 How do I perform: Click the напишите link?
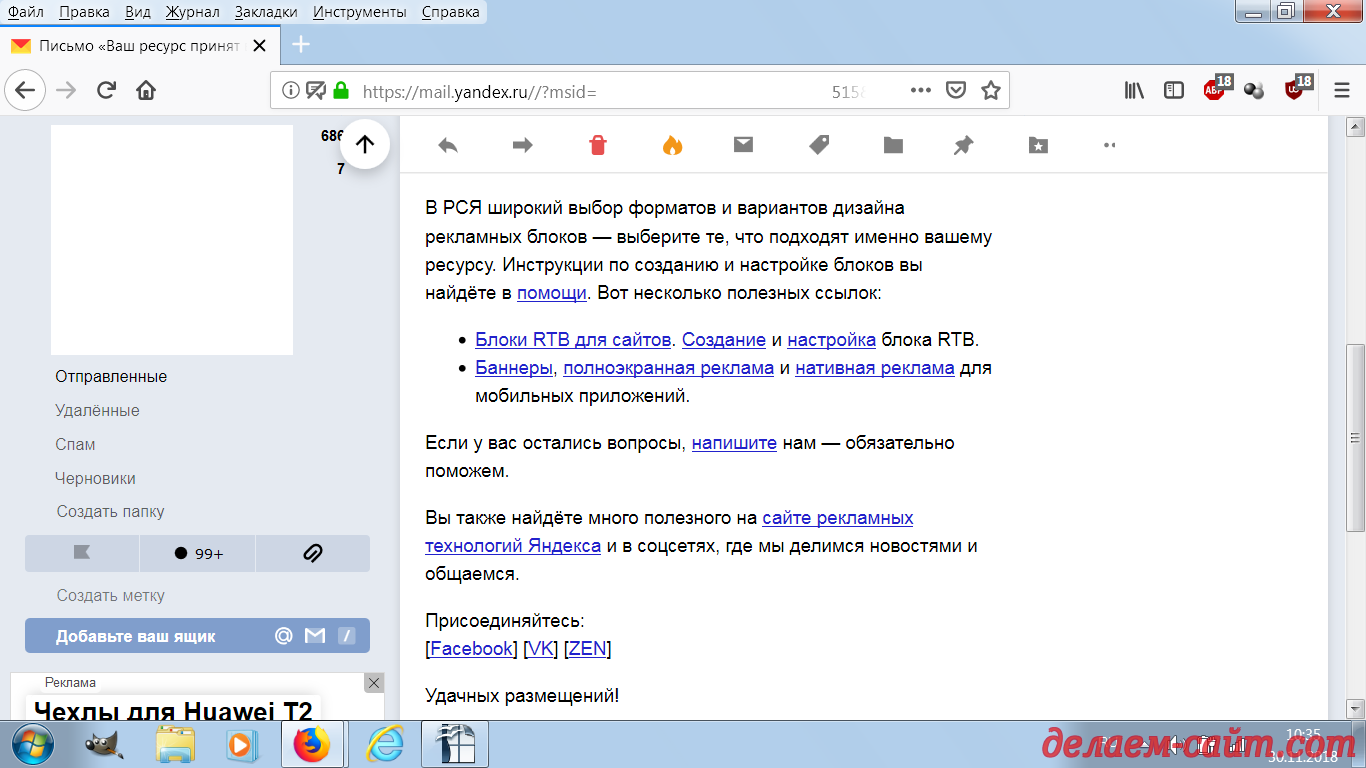tap(734, 443)
